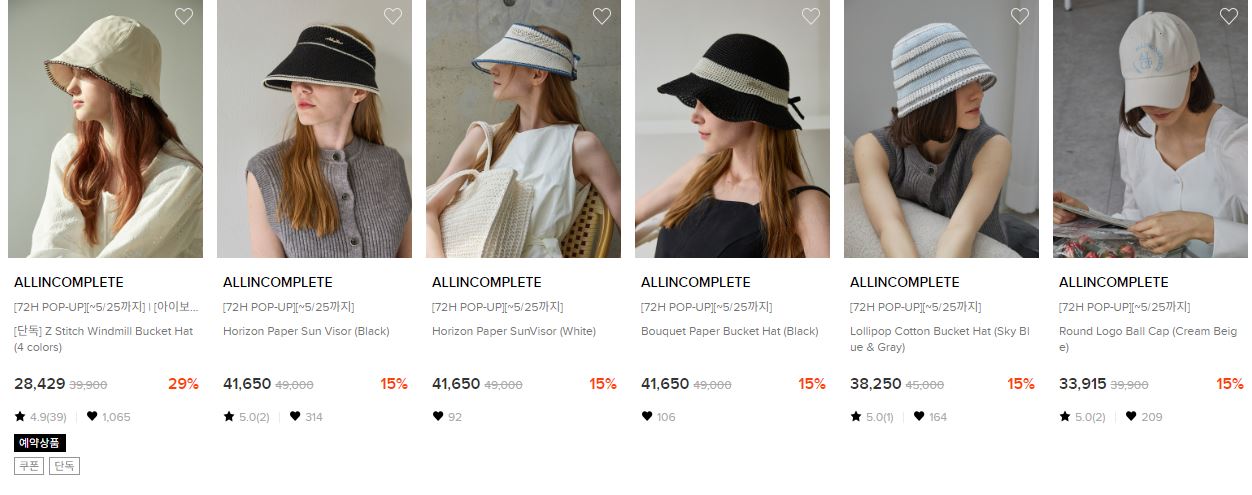Click heart icon on Round Logo Ball Cap image

[1229, 16]
